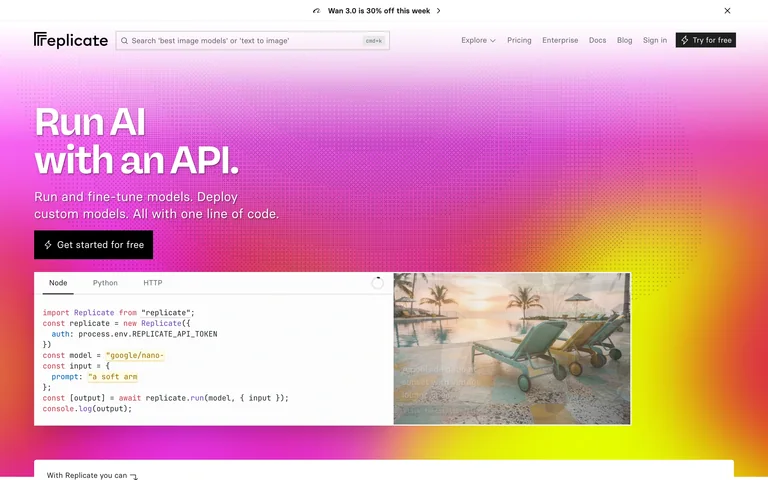Click the "google/nano-" model string
The width and height of the screenshot is (768, 480).
click(x=135, y=355)
